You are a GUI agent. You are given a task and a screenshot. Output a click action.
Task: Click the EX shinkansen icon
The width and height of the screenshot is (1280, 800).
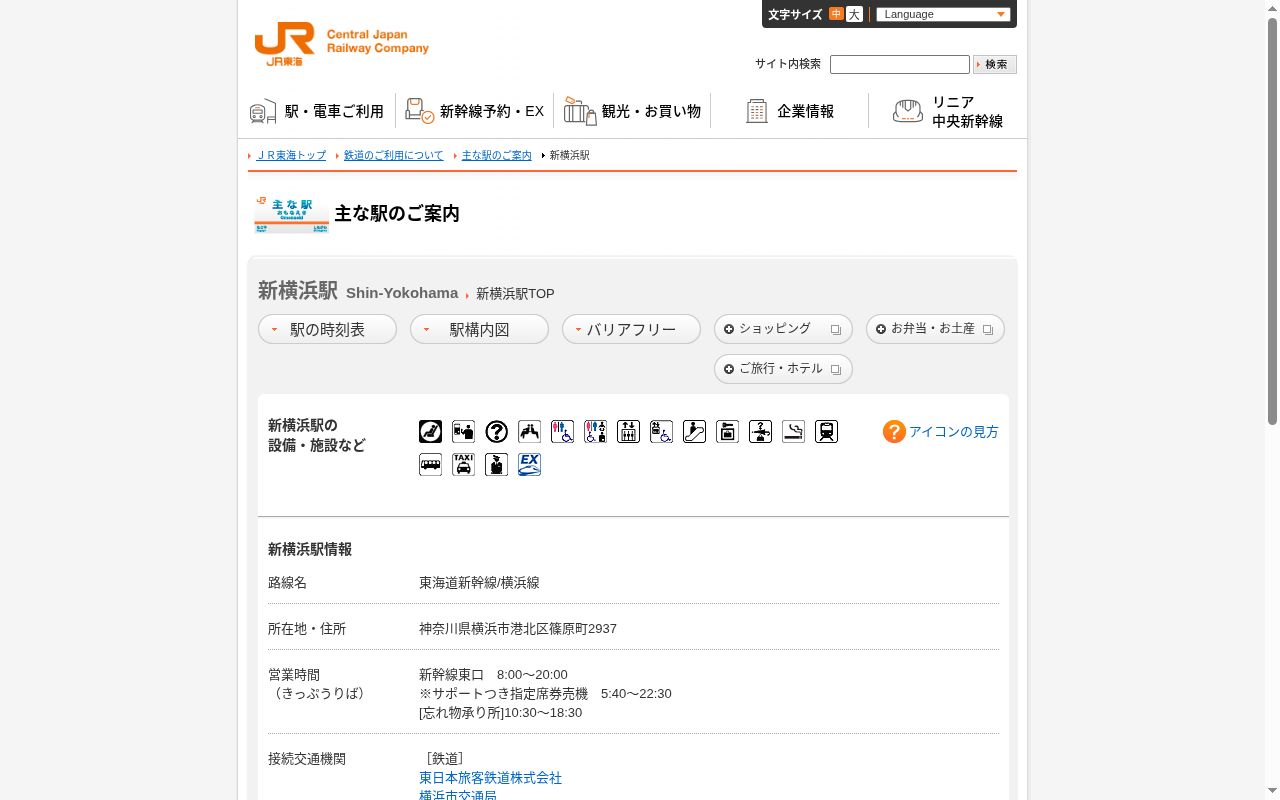point(529,465)
